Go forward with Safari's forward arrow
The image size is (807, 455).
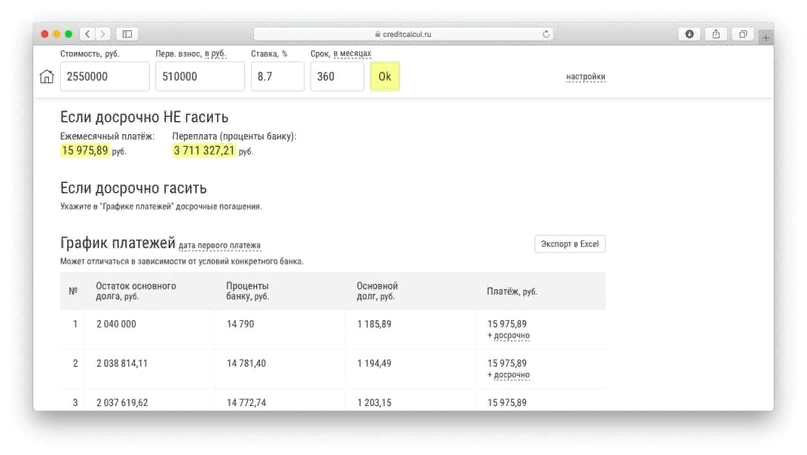tap(102, 34)
